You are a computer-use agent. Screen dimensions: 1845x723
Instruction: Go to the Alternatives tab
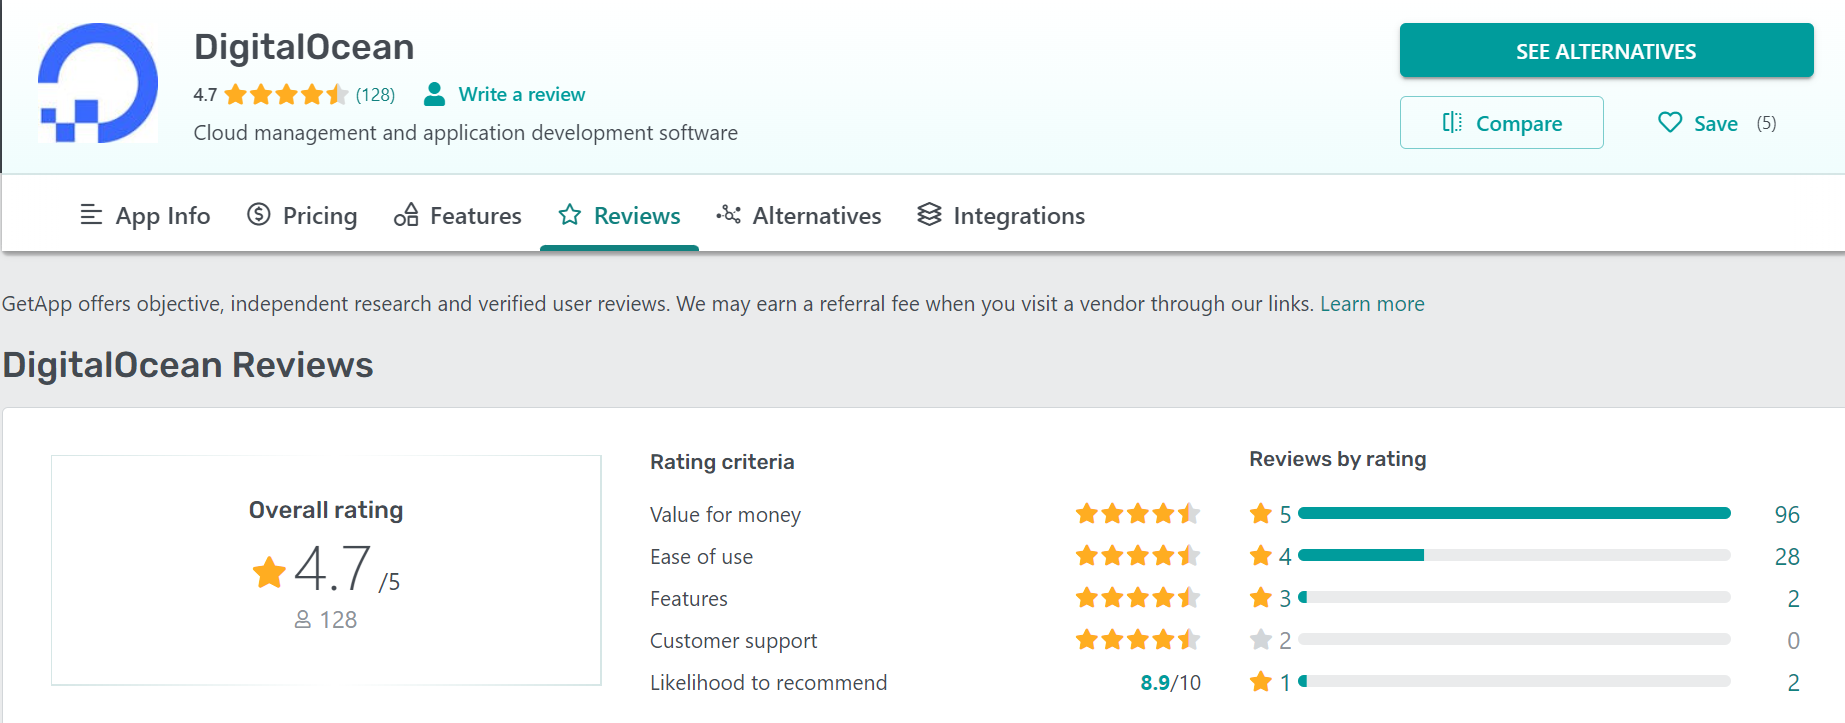(799, 215)
